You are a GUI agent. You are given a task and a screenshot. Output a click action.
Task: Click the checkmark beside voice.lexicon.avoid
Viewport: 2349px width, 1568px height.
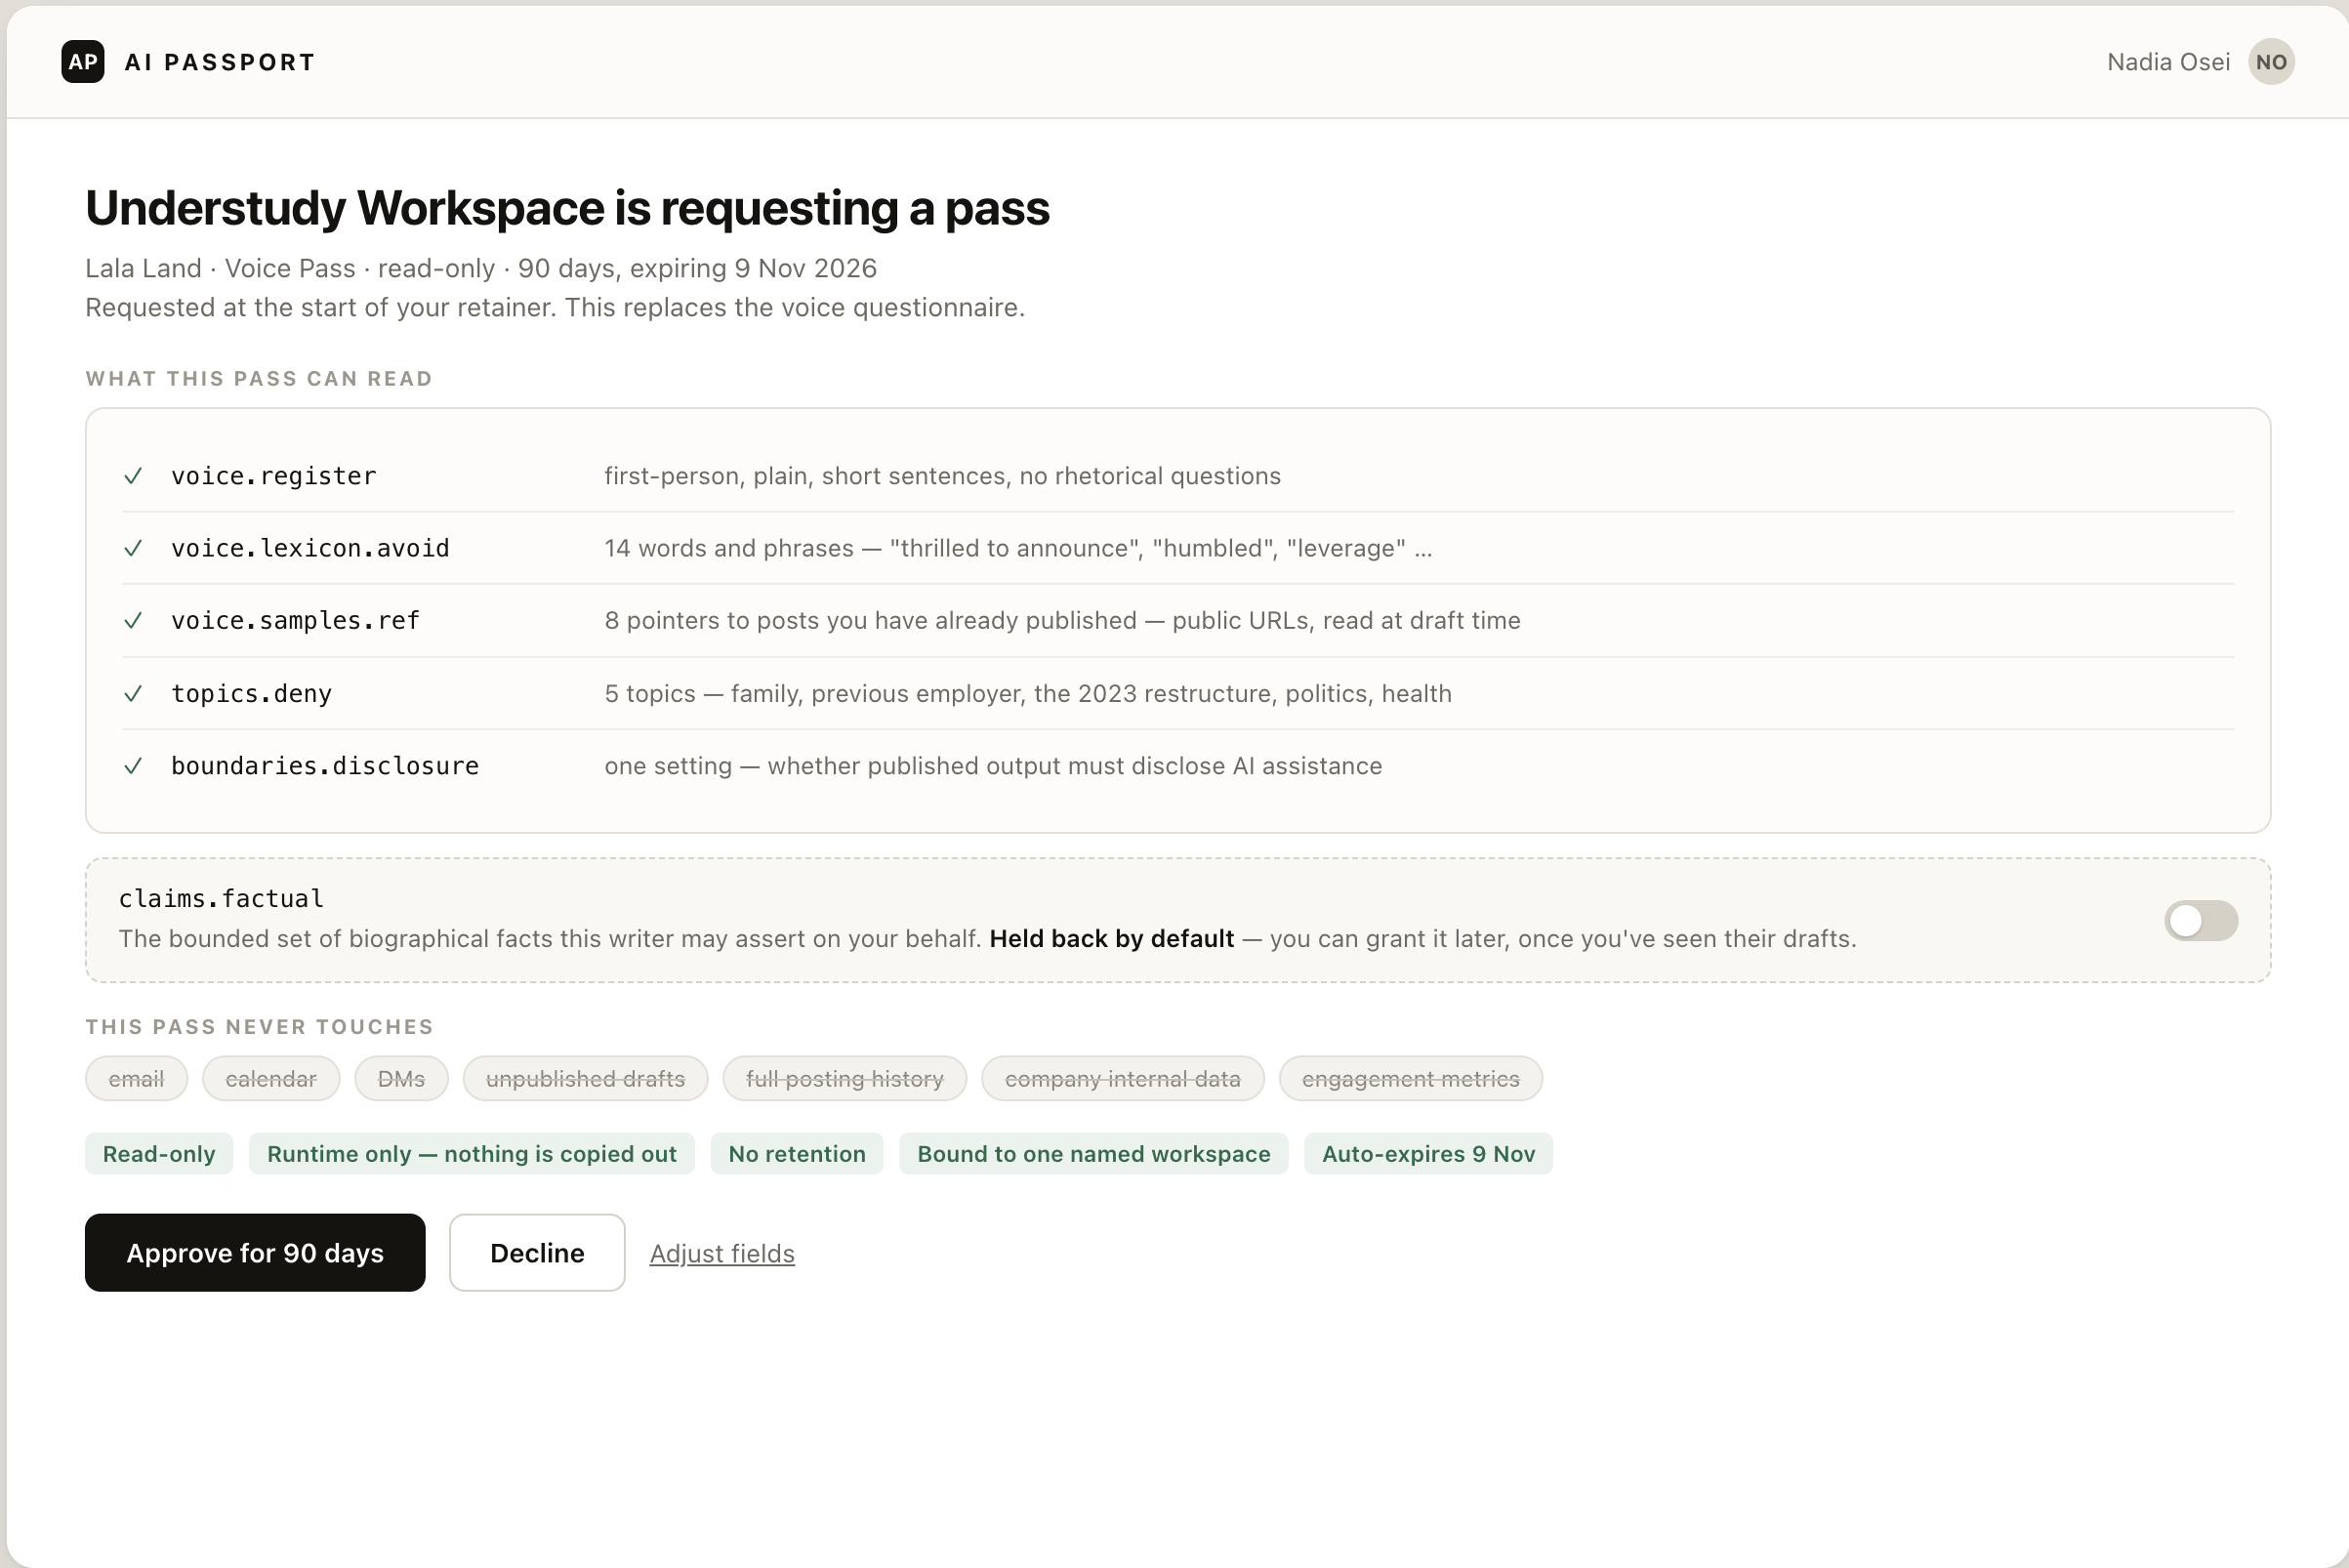point(133,548)
